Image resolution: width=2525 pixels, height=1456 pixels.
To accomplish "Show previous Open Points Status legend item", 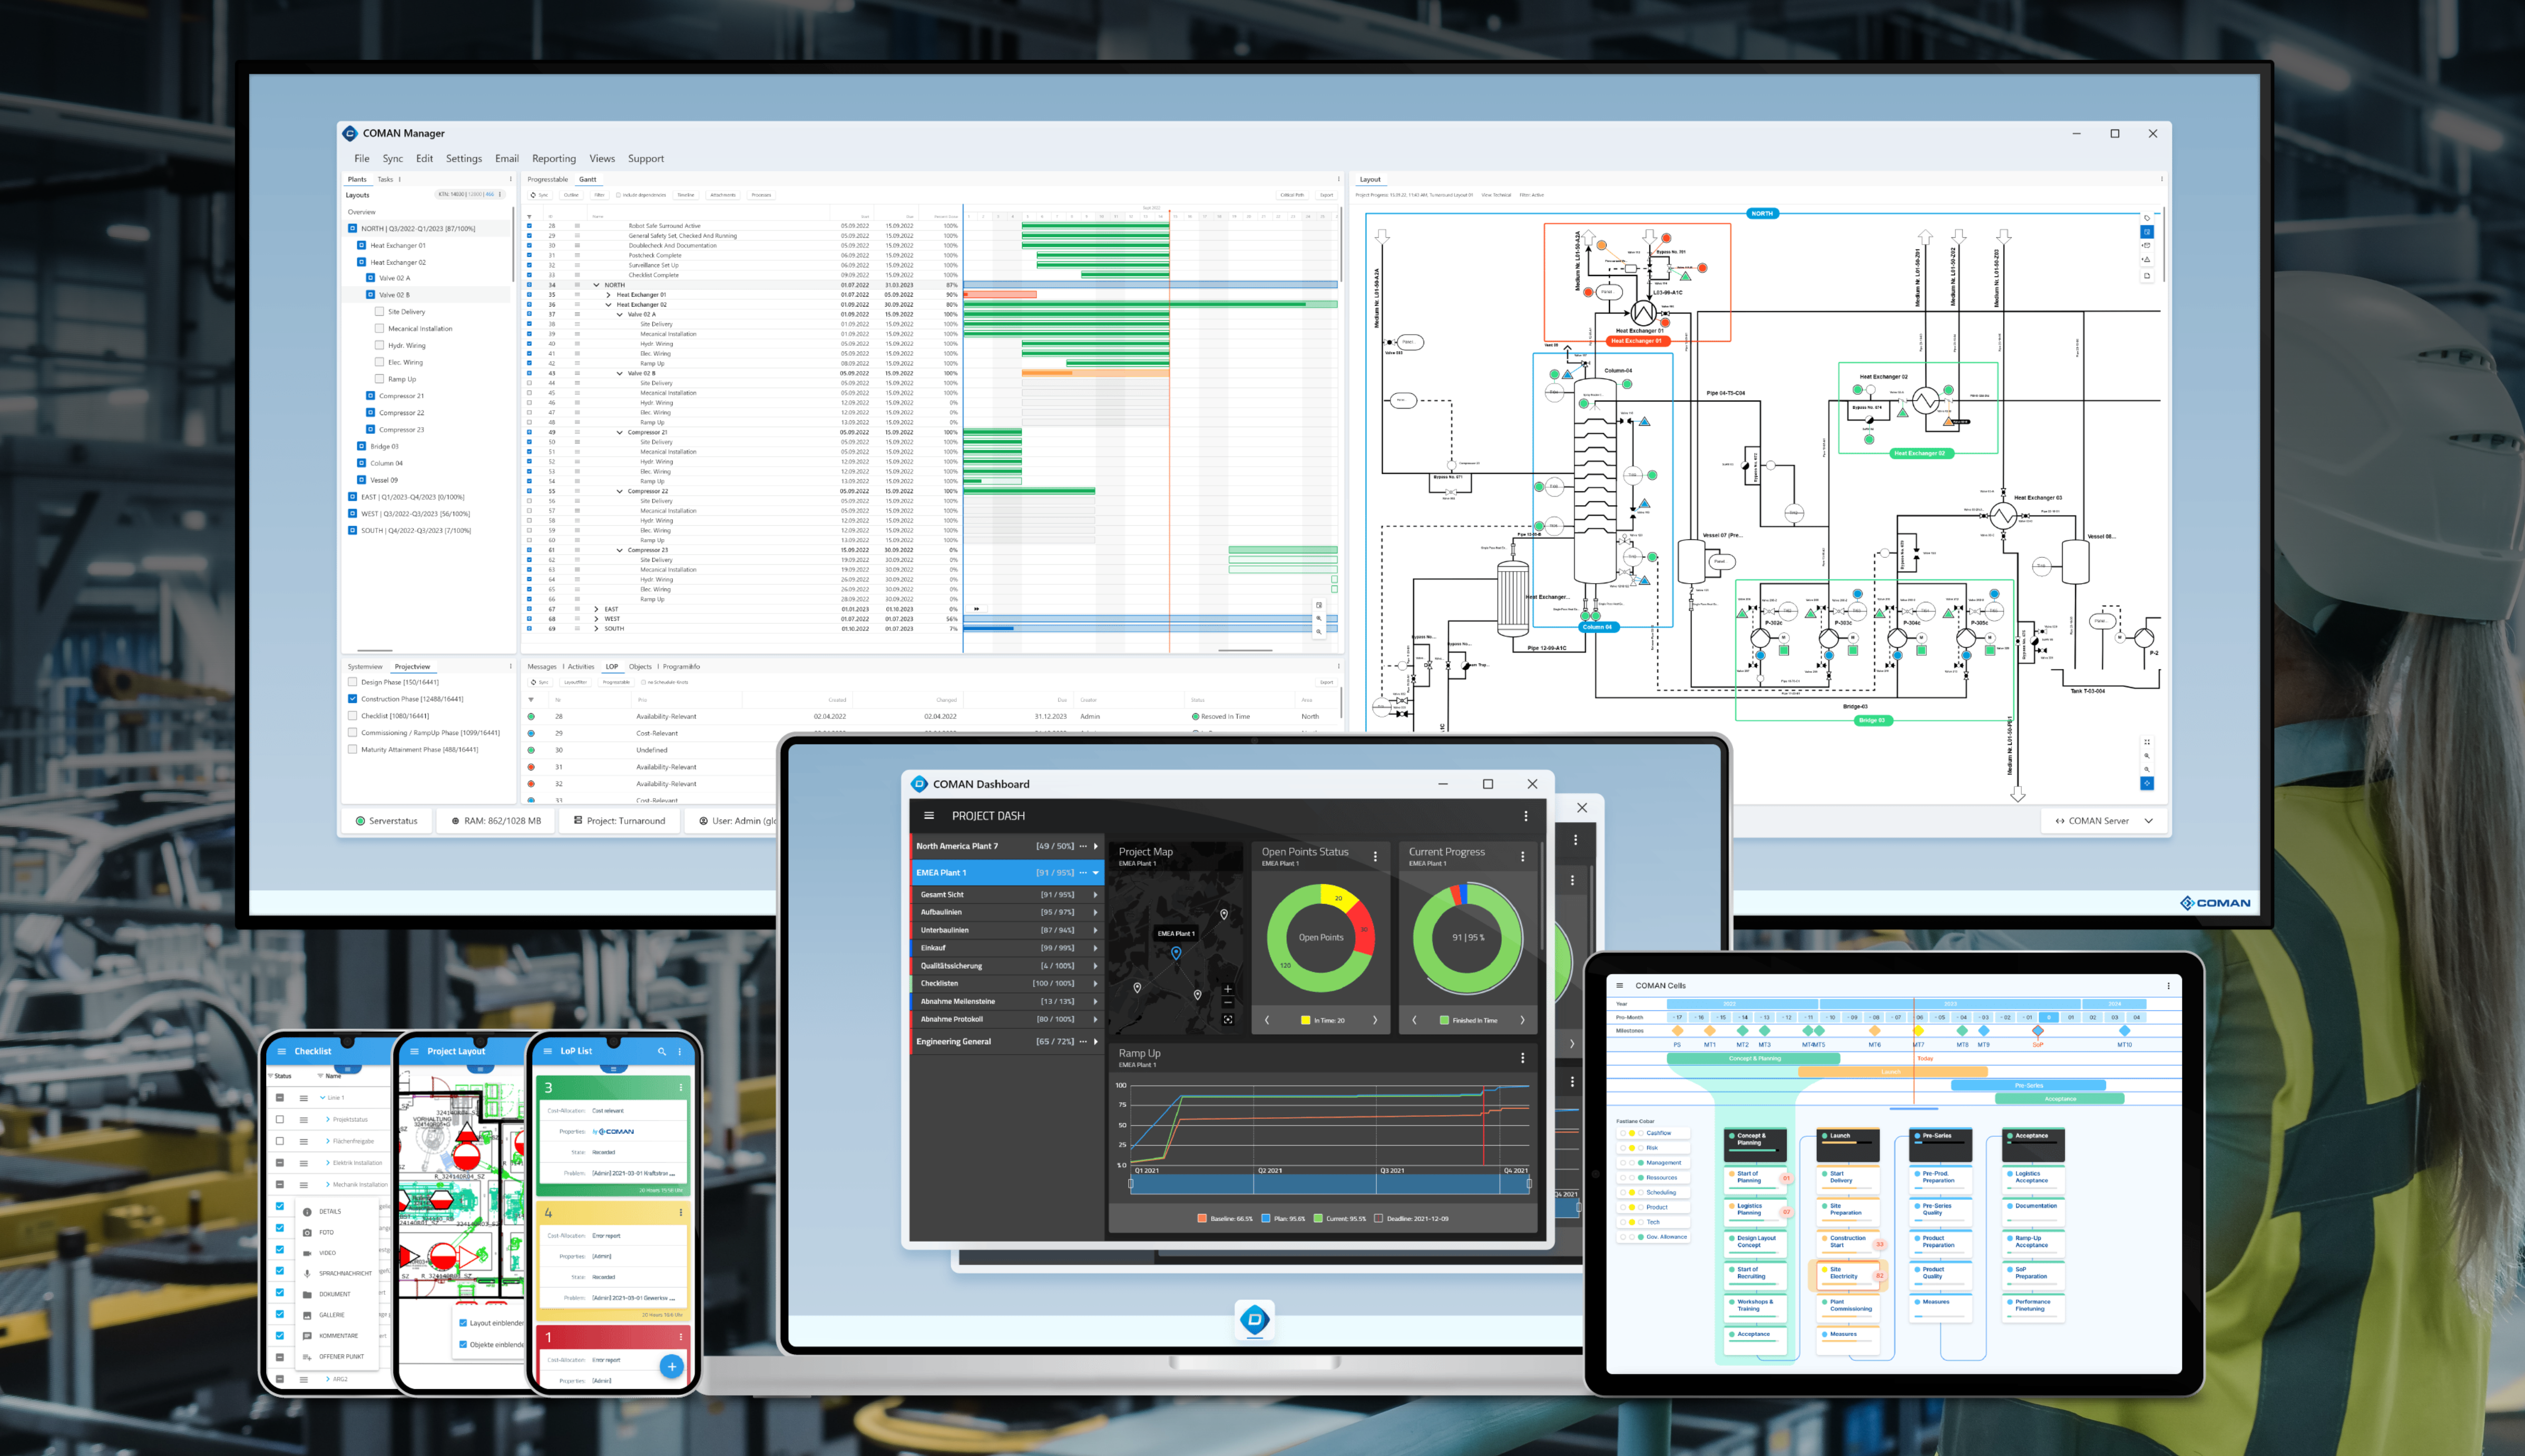I will [x=1267, y=1020].
